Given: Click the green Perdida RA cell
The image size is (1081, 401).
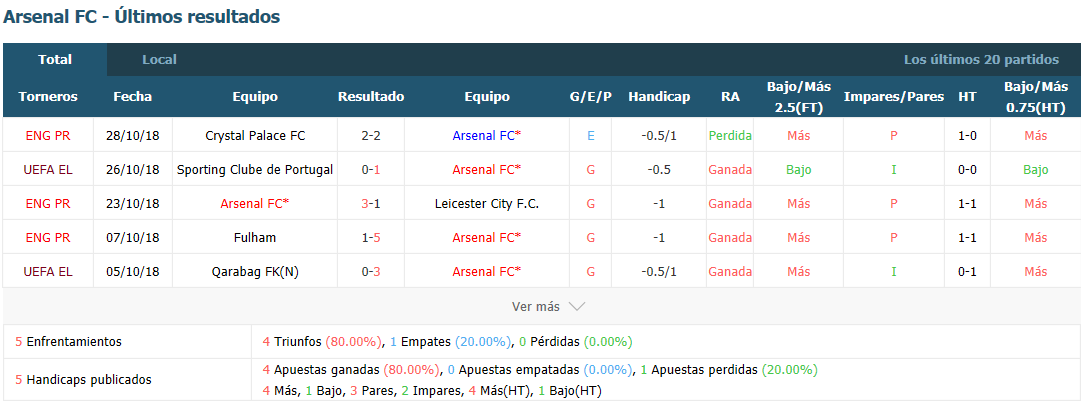Looking at the screenshot, I should (730, 136).
